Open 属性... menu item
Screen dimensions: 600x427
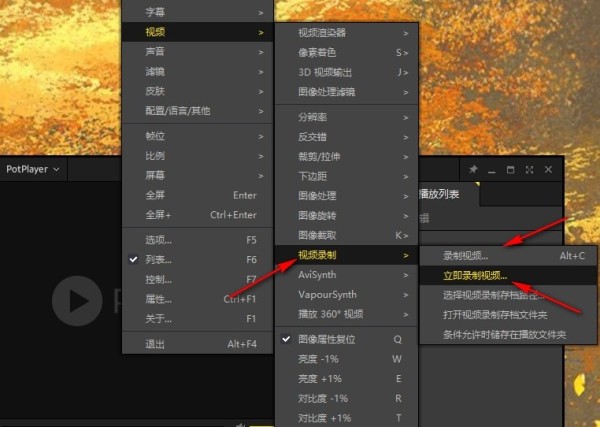197,299
